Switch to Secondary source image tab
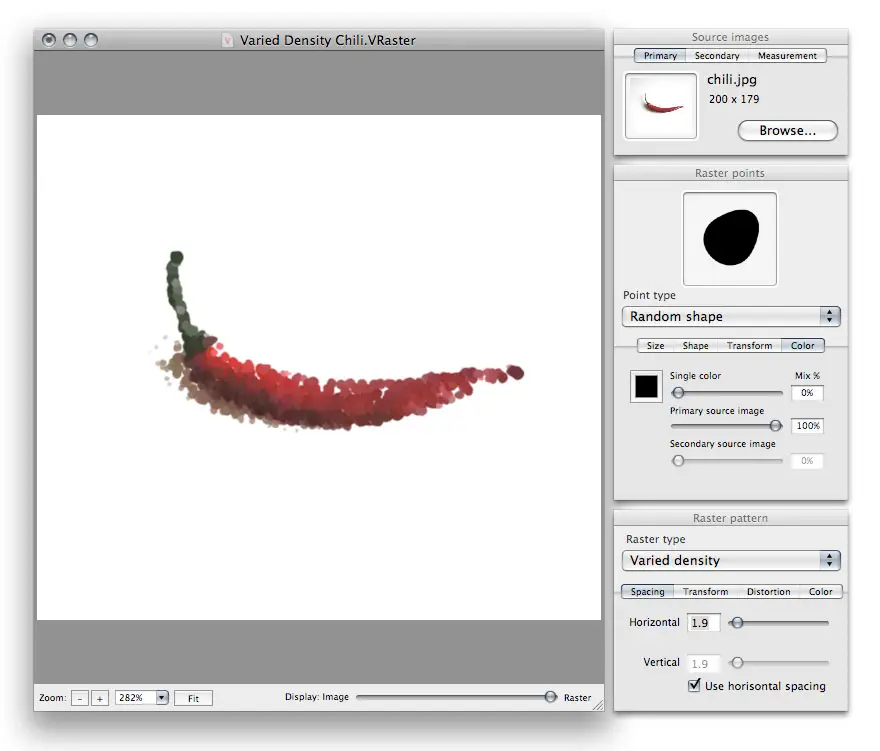Screen dimensions: 880x751 tap(717, 56)
